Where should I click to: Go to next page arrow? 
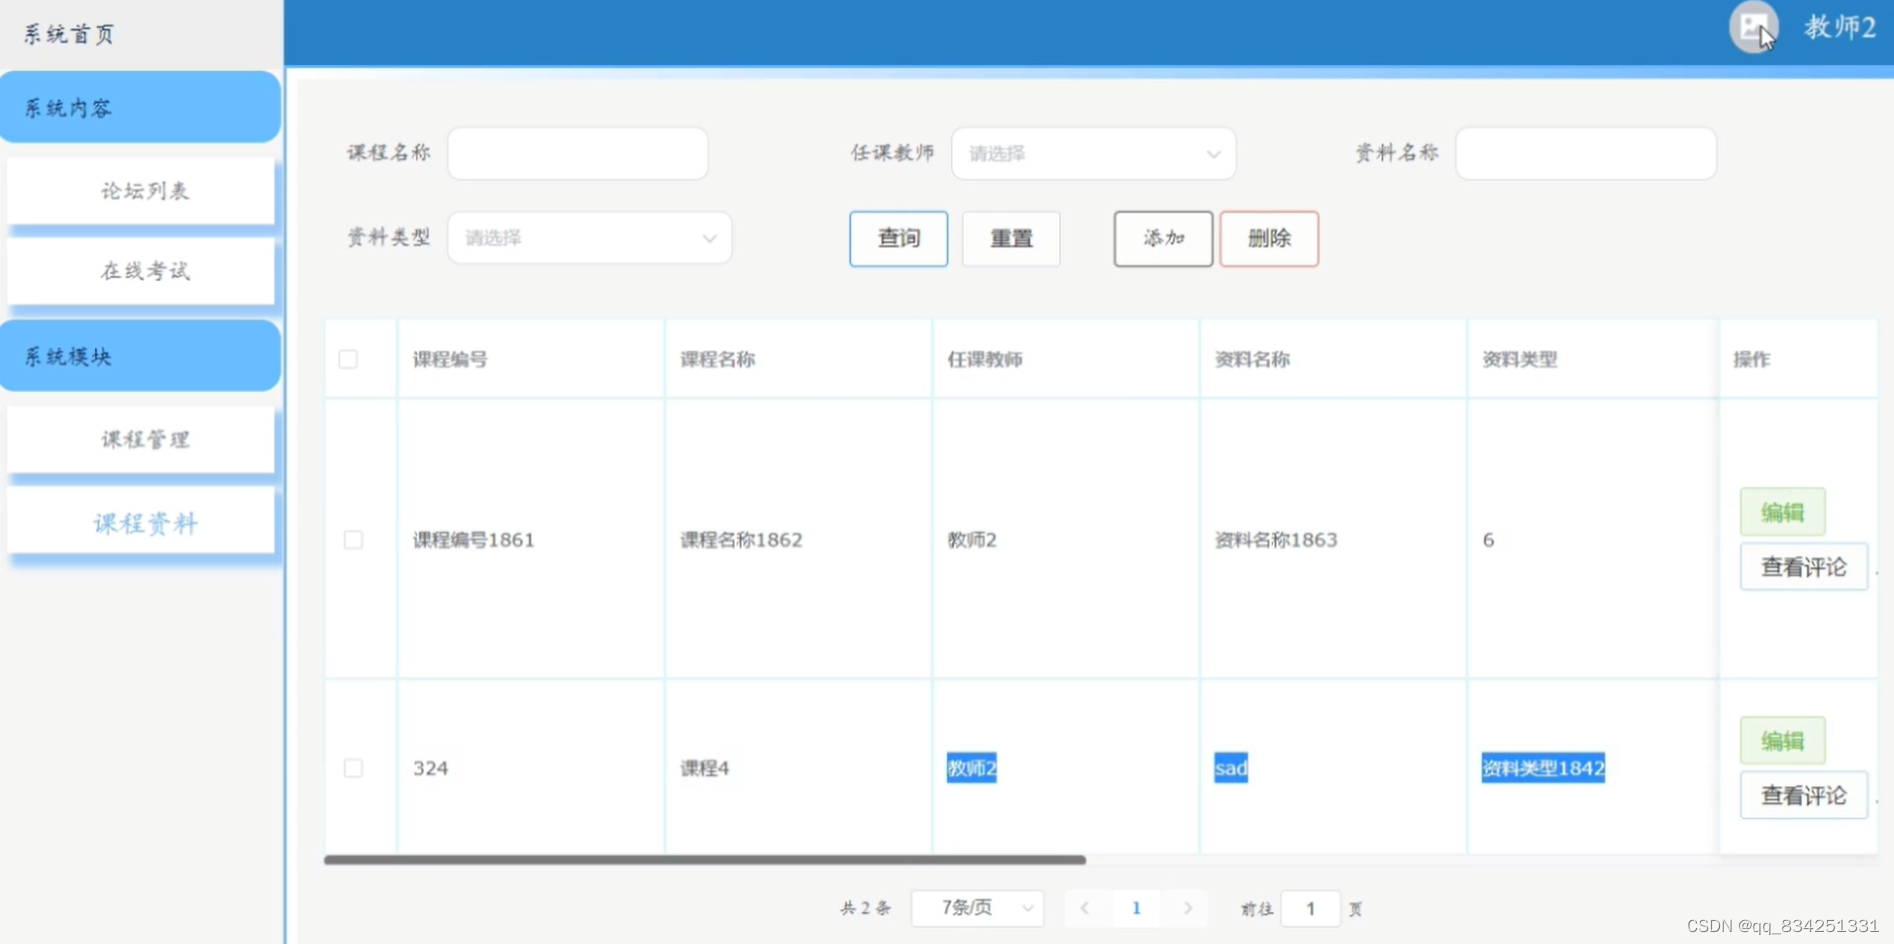point(1188,908)
